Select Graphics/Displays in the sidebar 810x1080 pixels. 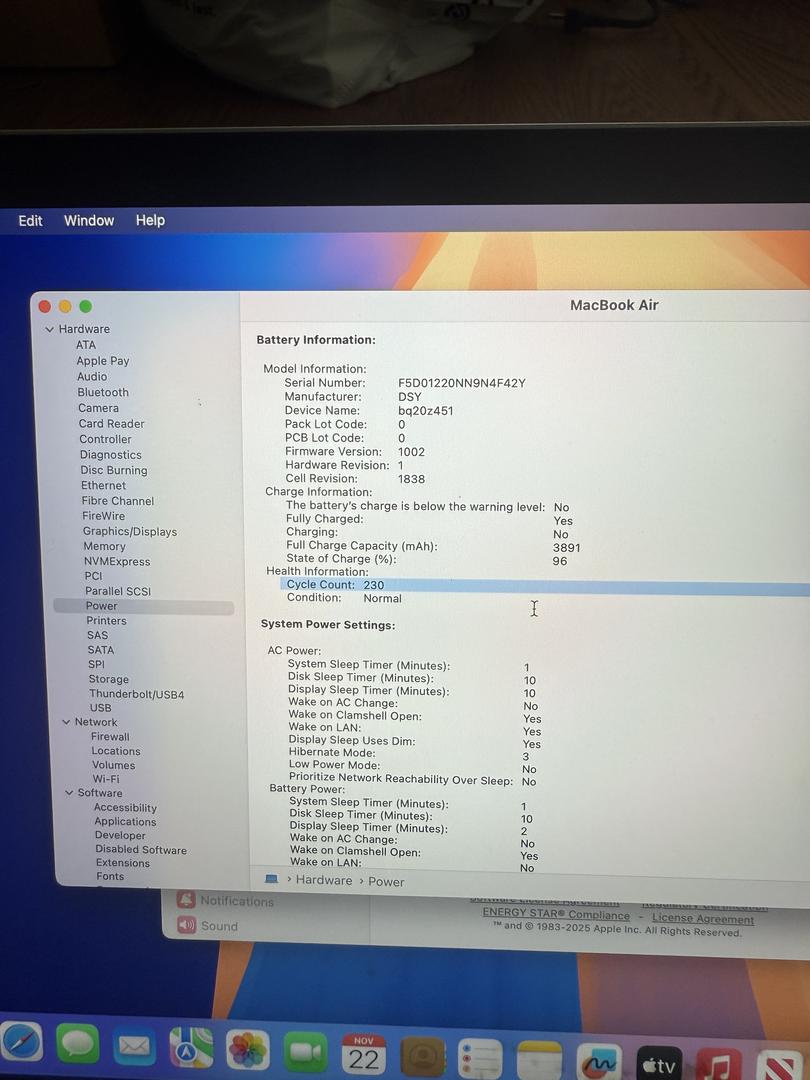click(130, 531)
